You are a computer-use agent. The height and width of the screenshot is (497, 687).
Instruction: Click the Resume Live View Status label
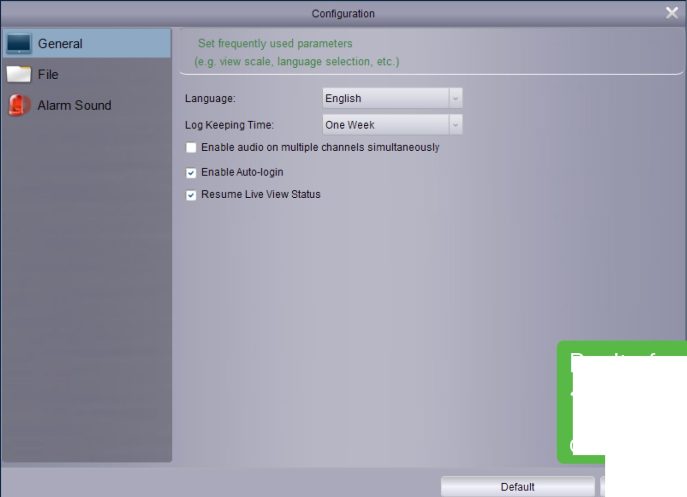(260, 195)
